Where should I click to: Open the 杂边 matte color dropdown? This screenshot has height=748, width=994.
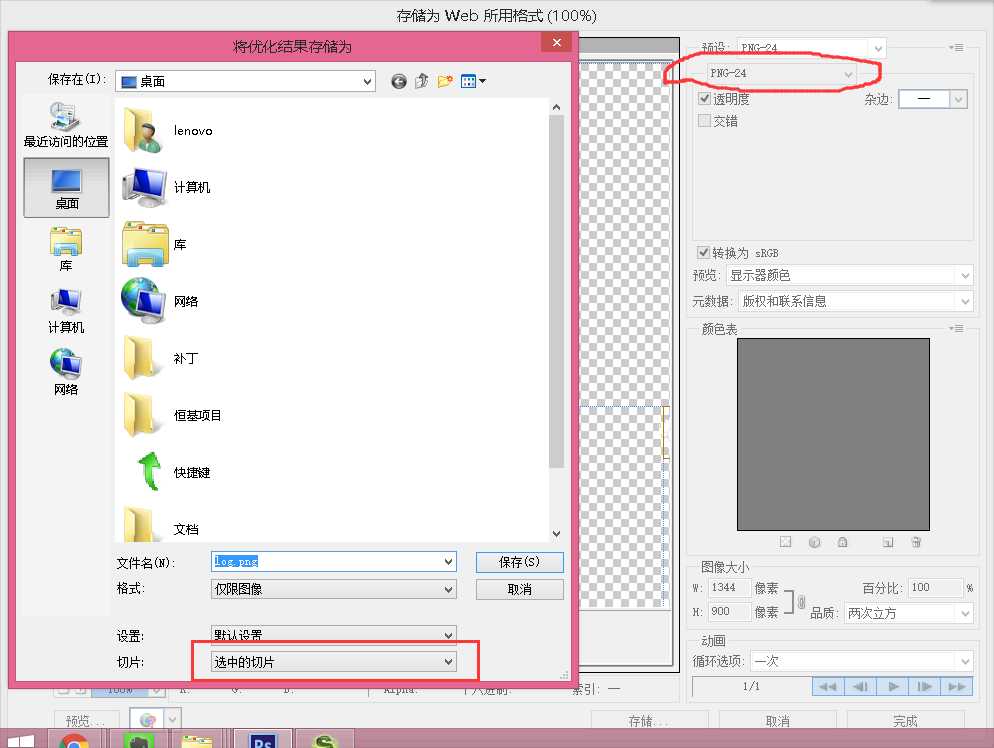933,99
